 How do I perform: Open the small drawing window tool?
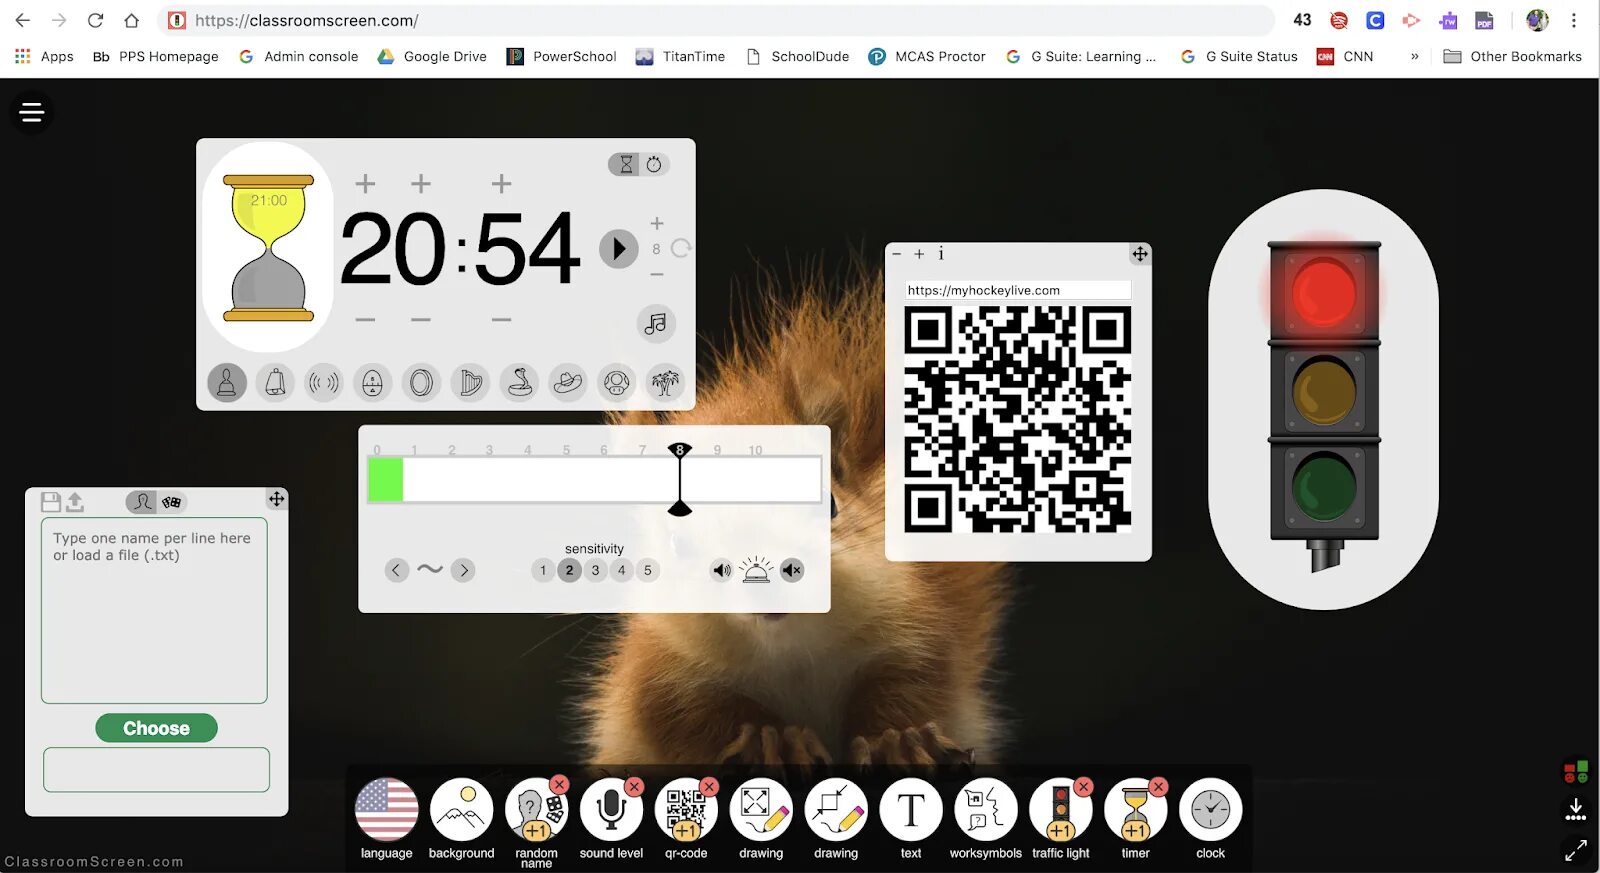click(836, 810)
